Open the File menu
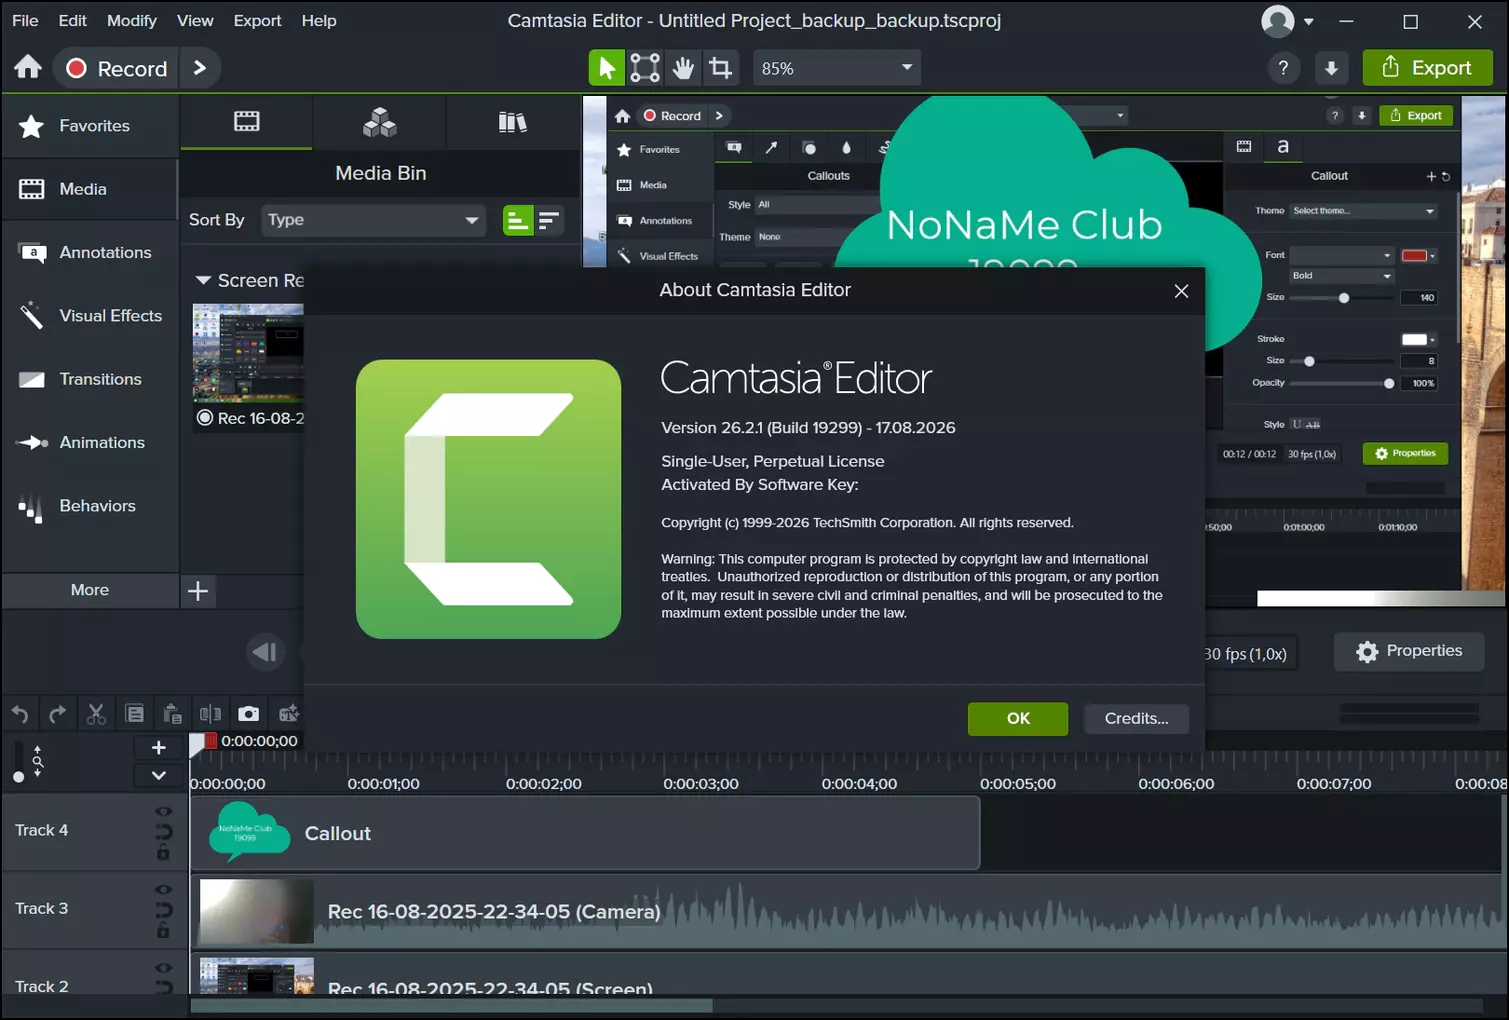The height and width of the screenshot is (1020, 1509). point(25,21)
